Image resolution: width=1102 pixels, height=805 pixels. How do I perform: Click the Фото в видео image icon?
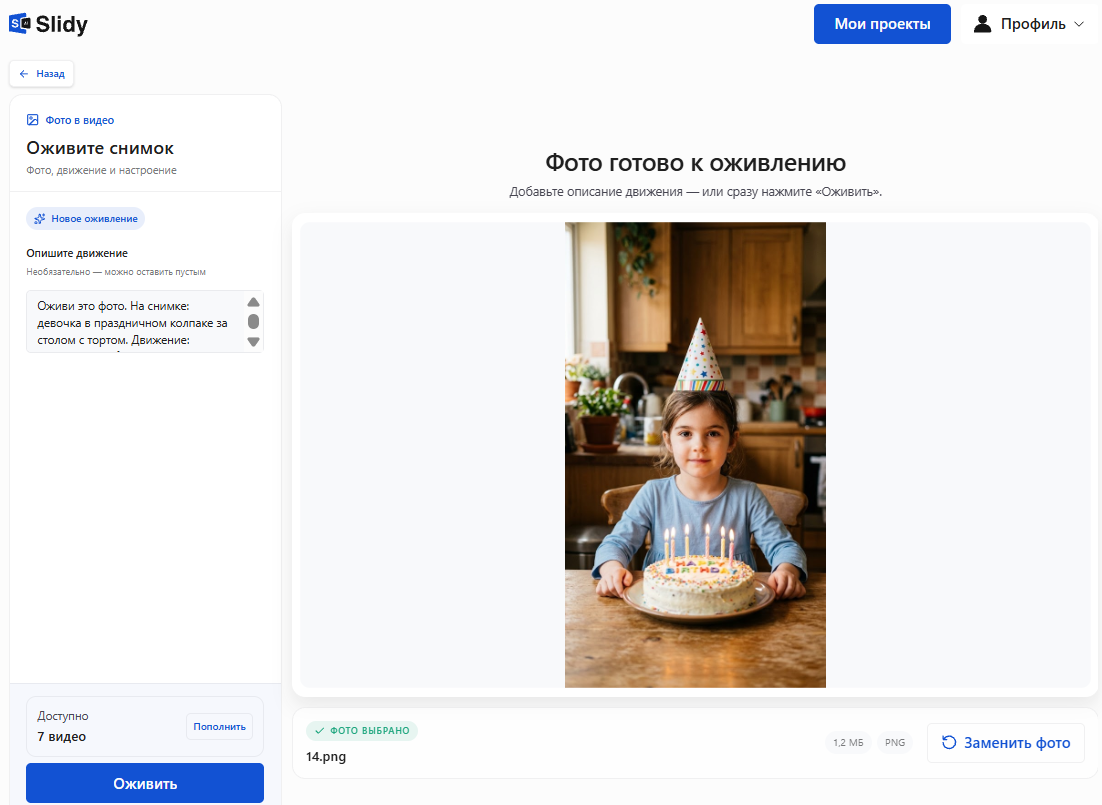click(32, 120)
